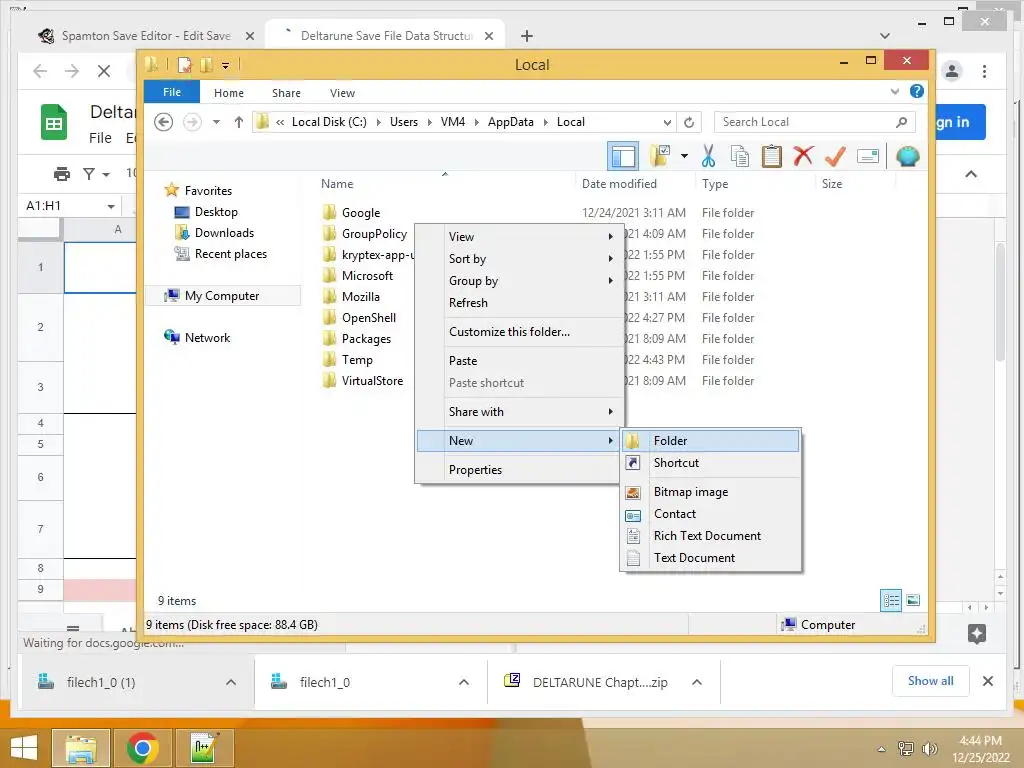Choose Rich Text Document in New submenu
The image size is (1024, 768).
(x=710, y=536)
